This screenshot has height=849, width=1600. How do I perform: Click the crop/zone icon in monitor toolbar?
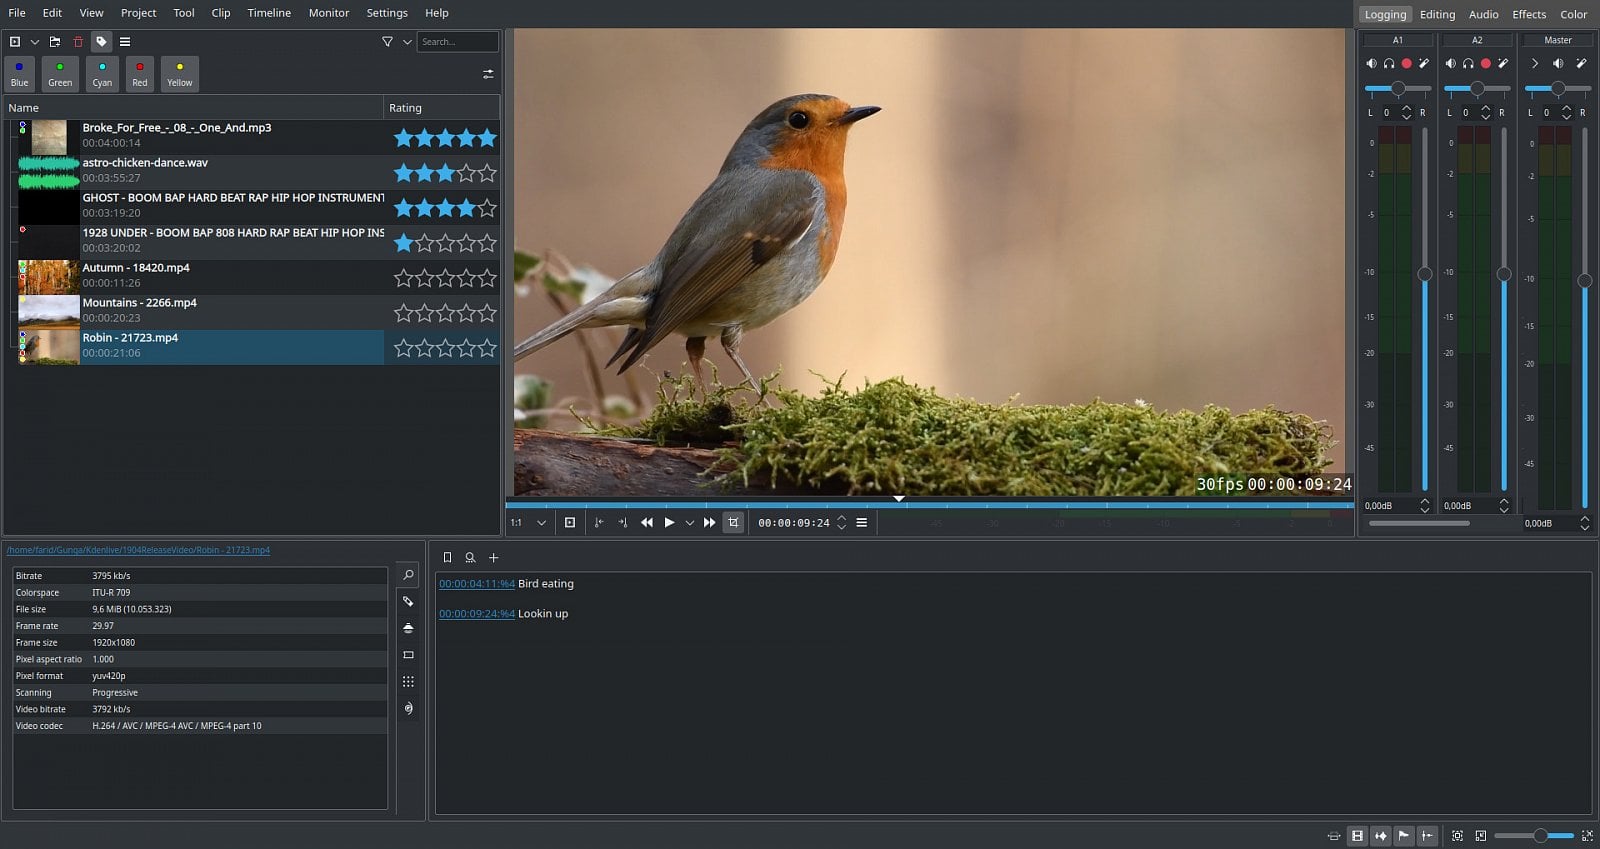pos(733,523)
